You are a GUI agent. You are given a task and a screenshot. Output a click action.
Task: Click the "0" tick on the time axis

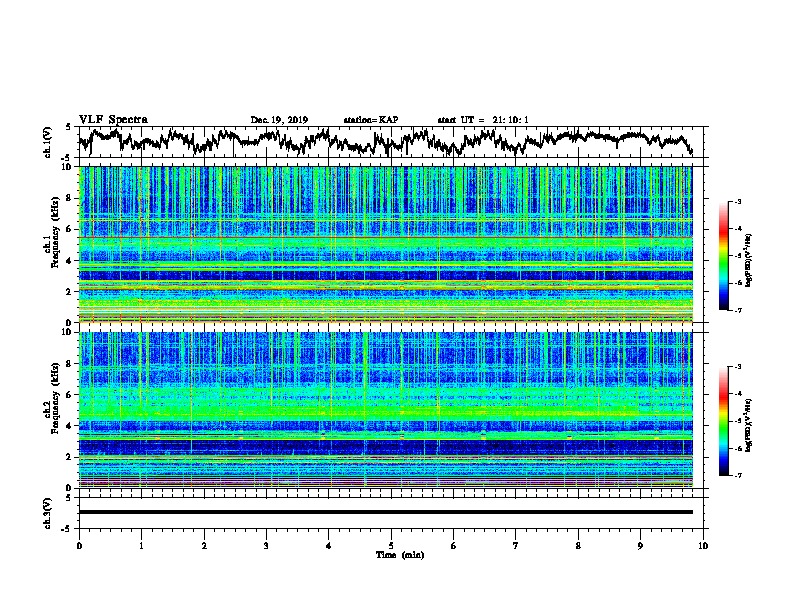click(79, 546)
